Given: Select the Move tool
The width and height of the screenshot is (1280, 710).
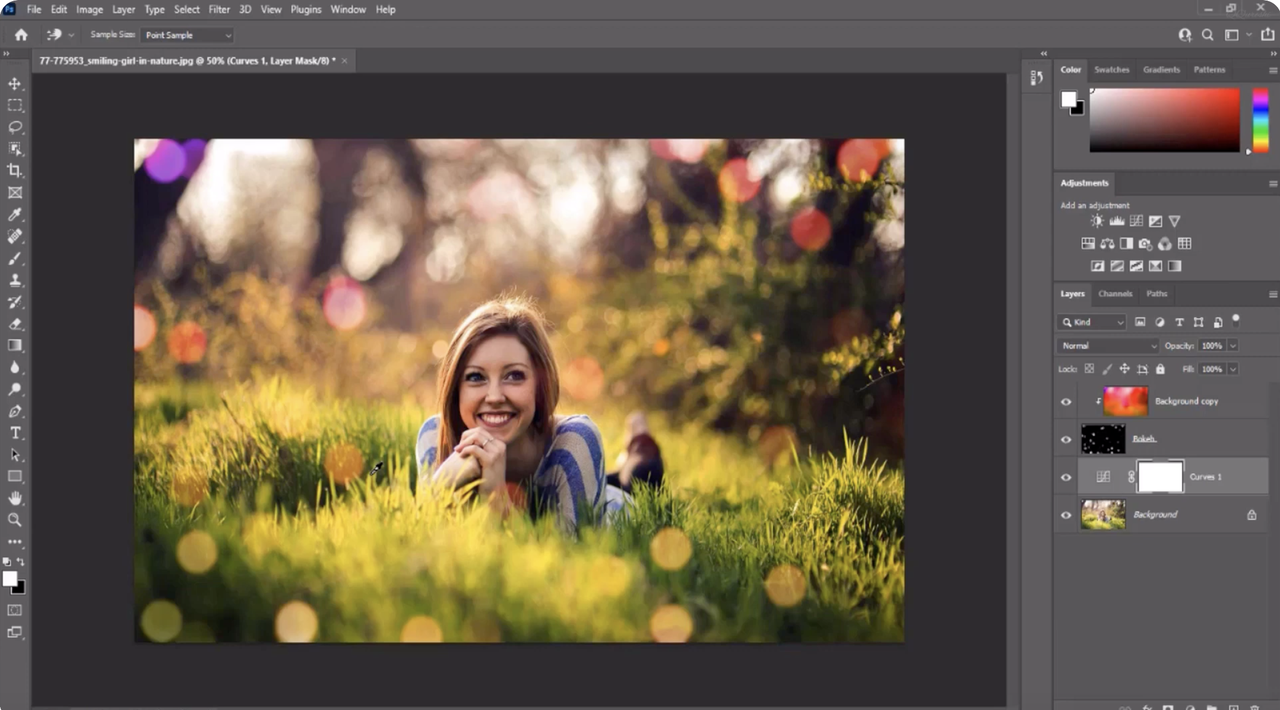Looking at the screenshot, I should click(x=15, y=84).
